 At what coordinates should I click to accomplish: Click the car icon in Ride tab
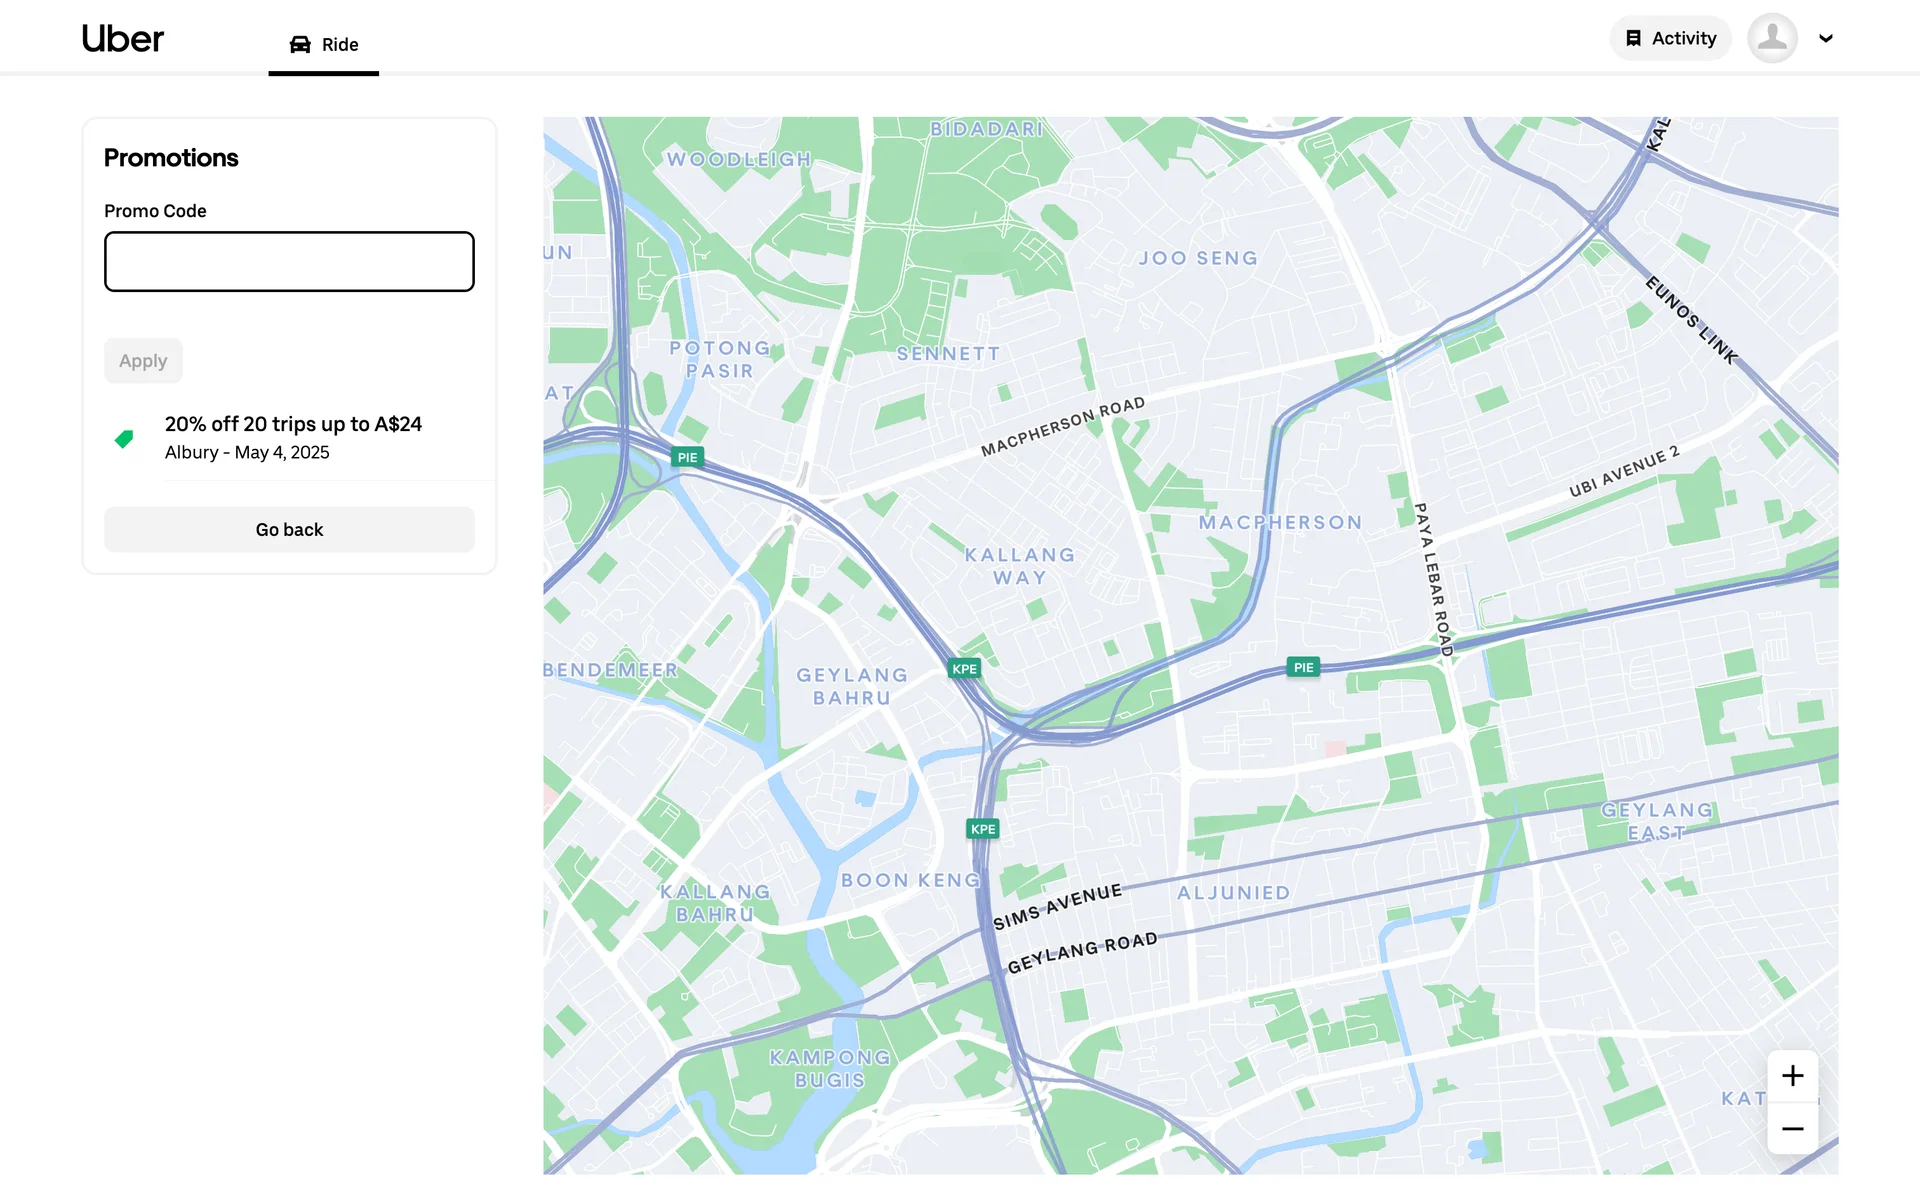(300, 44)
